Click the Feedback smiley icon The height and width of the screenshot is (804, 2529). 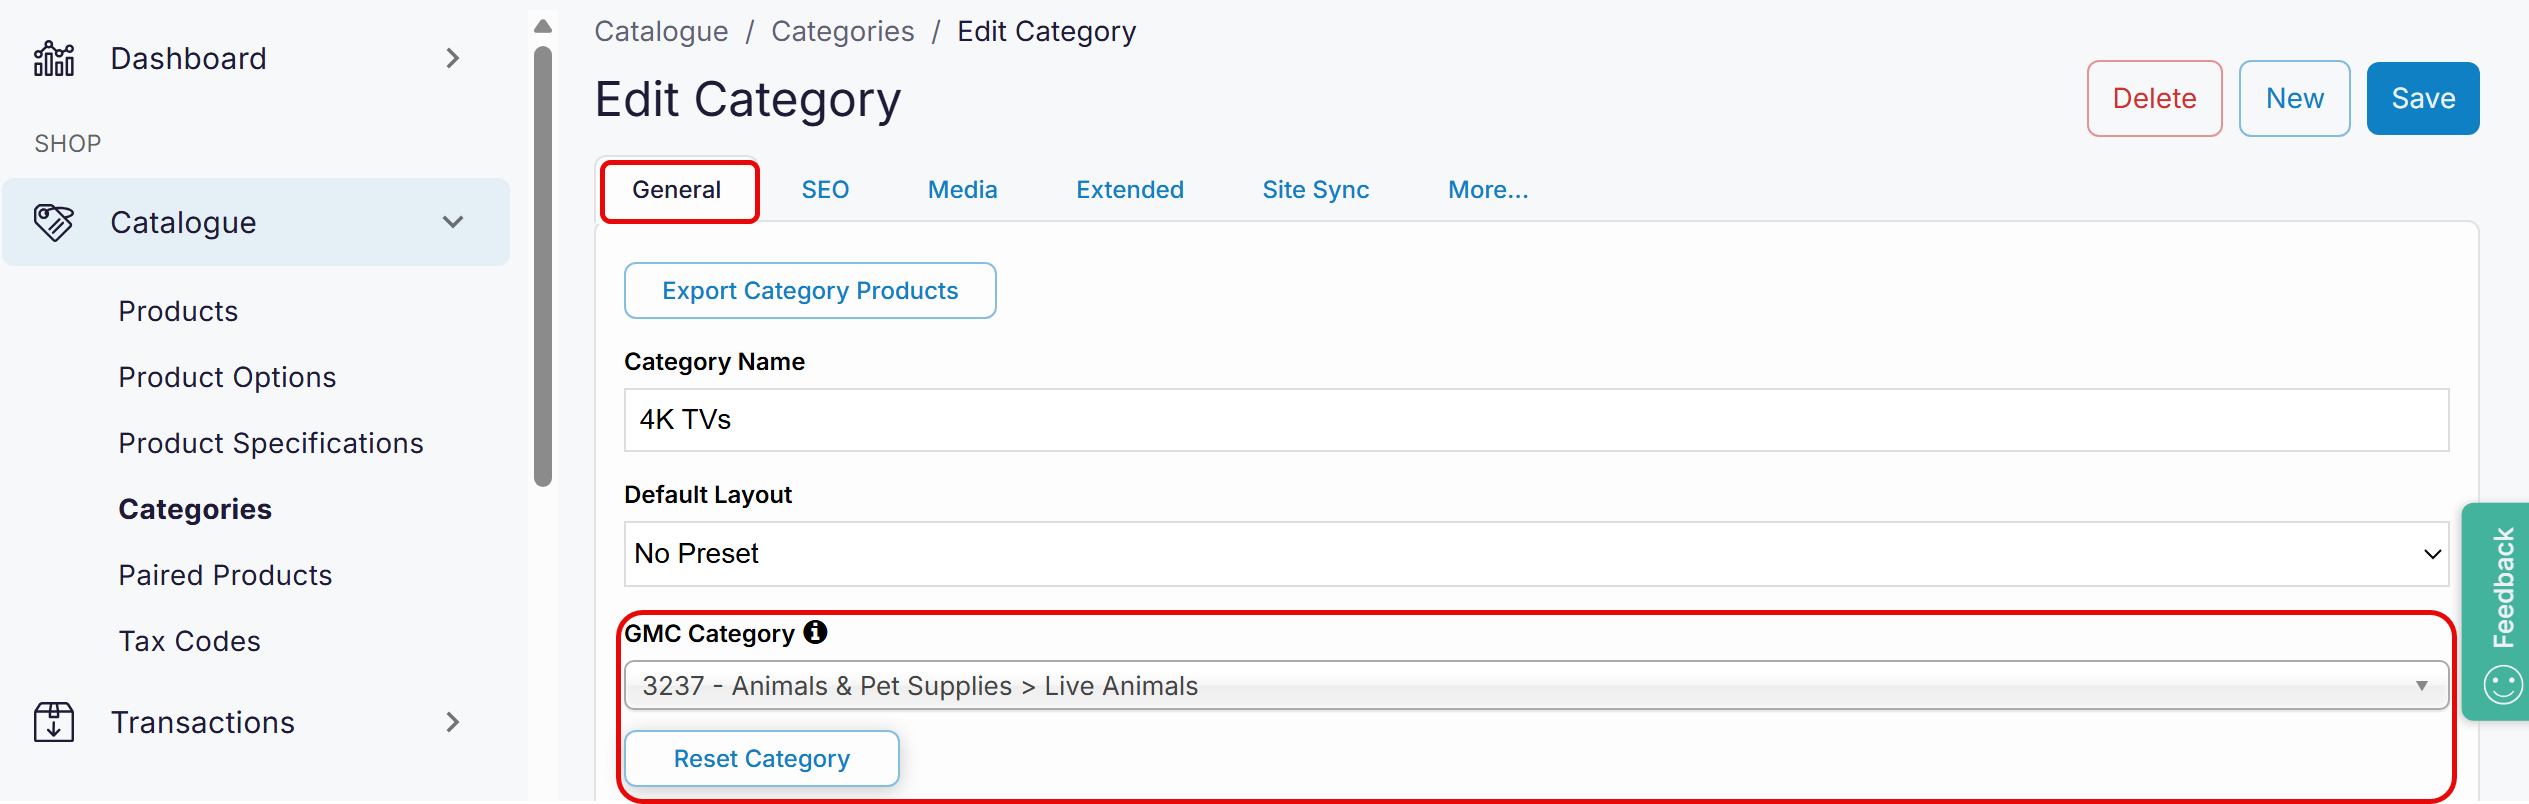2503,685
